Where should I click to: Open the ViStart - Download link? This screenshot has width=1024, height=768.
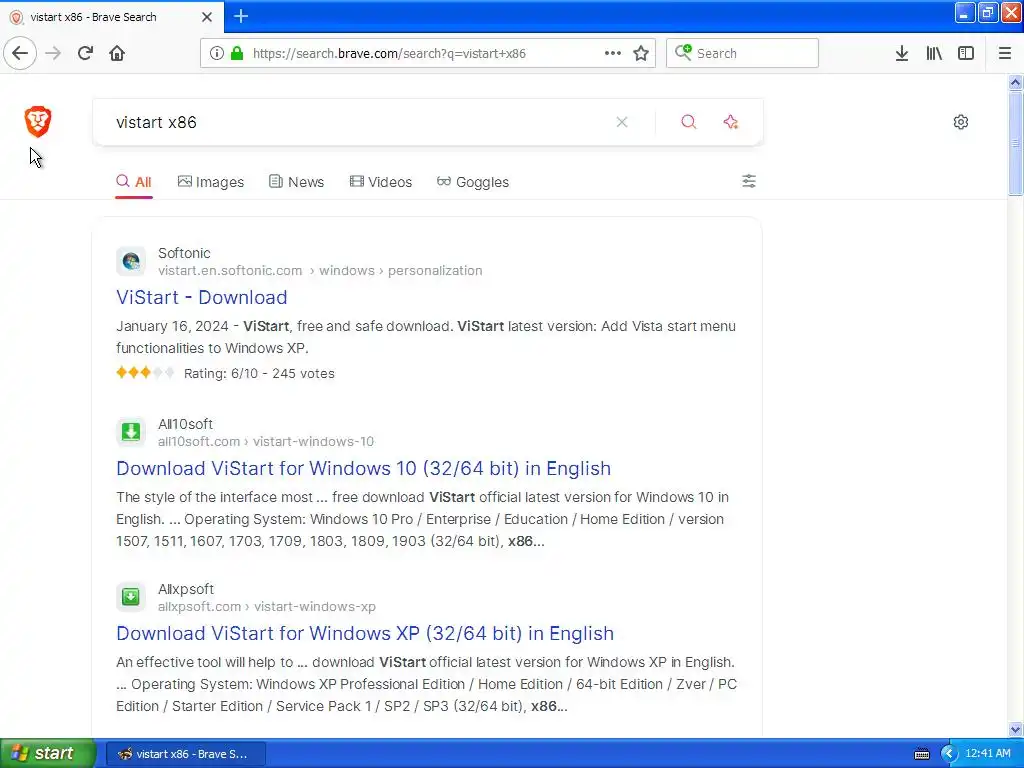202,297
